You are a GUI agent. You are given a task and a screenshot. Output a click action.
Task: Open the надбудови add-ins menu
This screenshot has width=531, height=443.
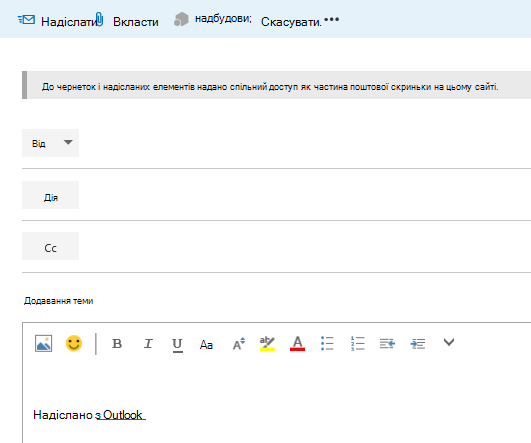click(x=223, y=18)
